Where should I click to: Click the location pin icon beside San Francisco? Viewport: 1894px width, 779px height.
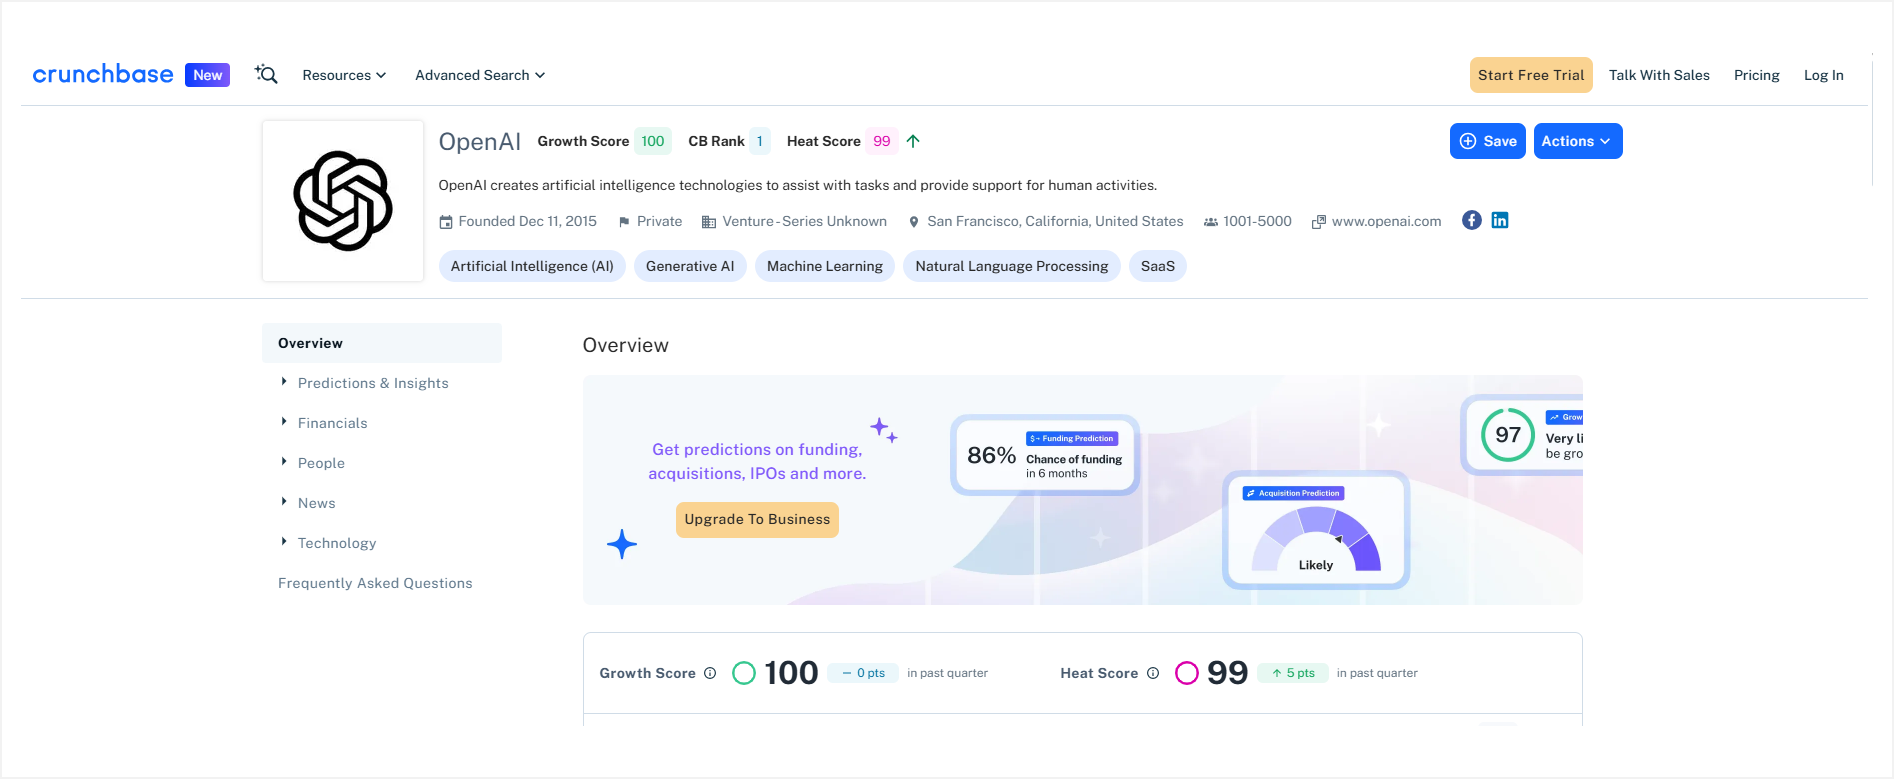(x=914, y=222)
